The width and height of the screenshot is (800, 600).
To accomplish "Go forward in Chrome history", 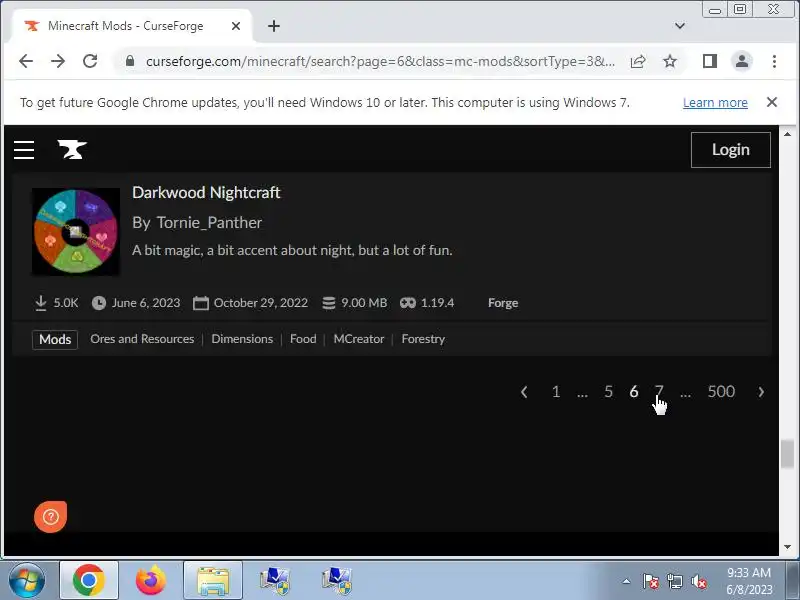I will 58,61.
